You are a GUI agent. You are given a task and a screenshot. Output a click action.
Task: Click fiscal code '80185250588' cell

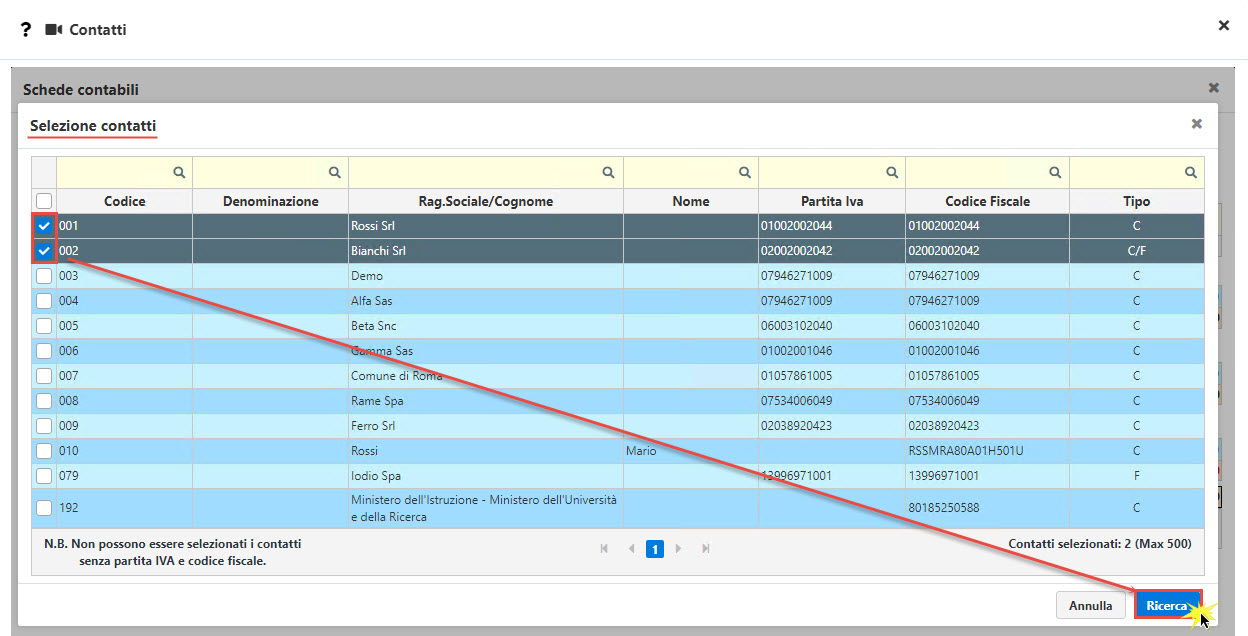[987, 508]
